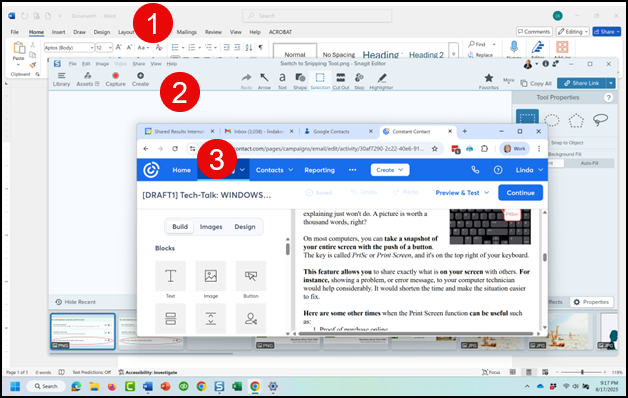The width and height of the screenshot is (628, 398).
Task: Click the Create icon in Snagit
Action: tap(140, 79)
